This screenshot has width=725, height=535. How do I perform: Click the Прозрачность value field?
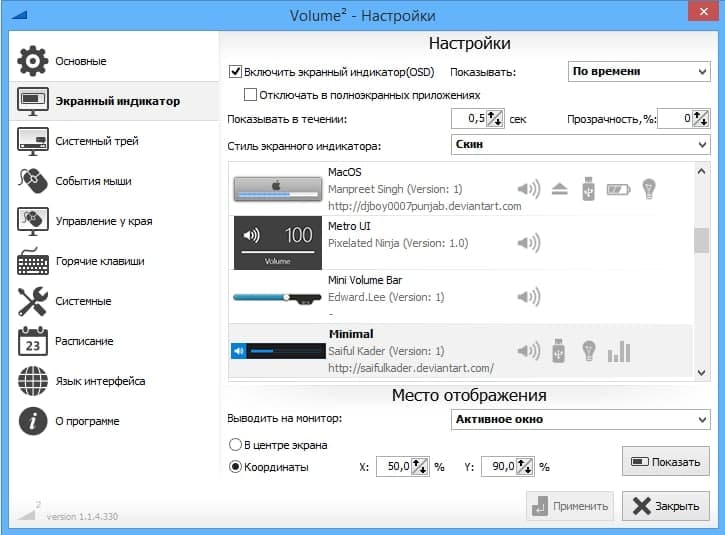pos(675,119)
